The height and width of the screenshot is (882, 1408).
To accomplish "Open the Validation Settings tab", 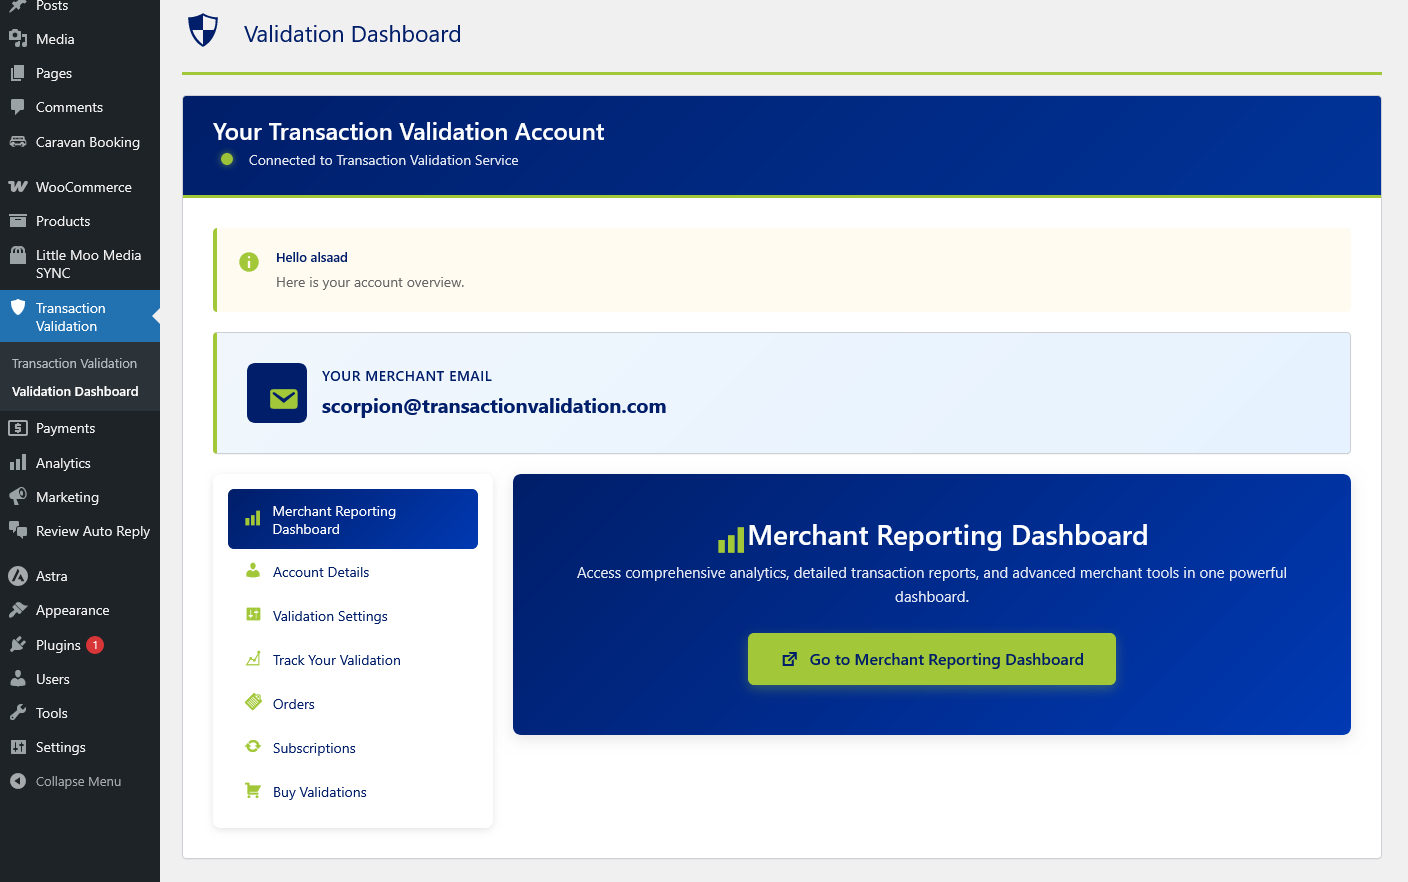I will click(353, 616).
